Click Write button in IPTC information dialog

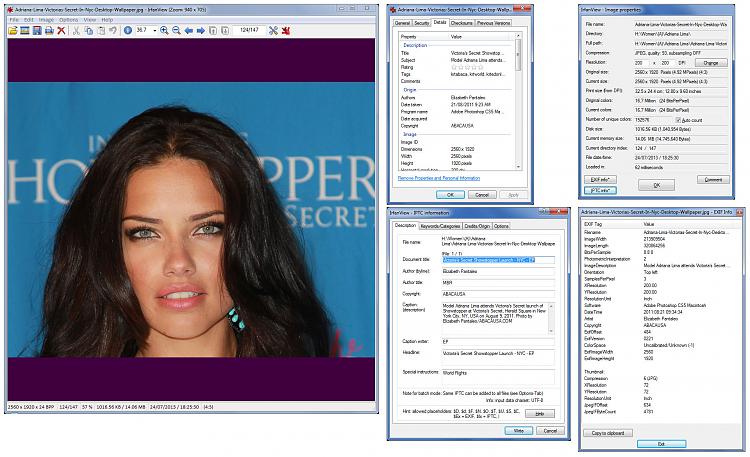[x=518, y=431]
